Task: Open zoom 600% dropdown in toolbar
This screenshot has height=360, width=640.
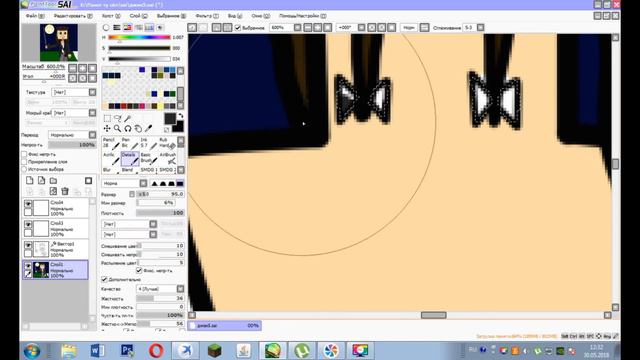Action: point(298,28)
